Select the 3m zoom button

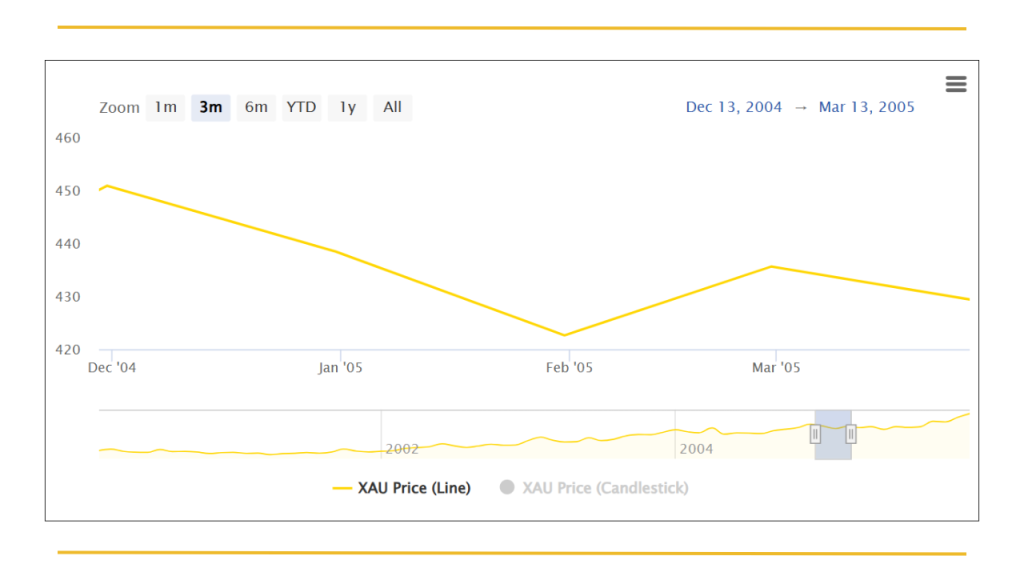click(210, 107)
